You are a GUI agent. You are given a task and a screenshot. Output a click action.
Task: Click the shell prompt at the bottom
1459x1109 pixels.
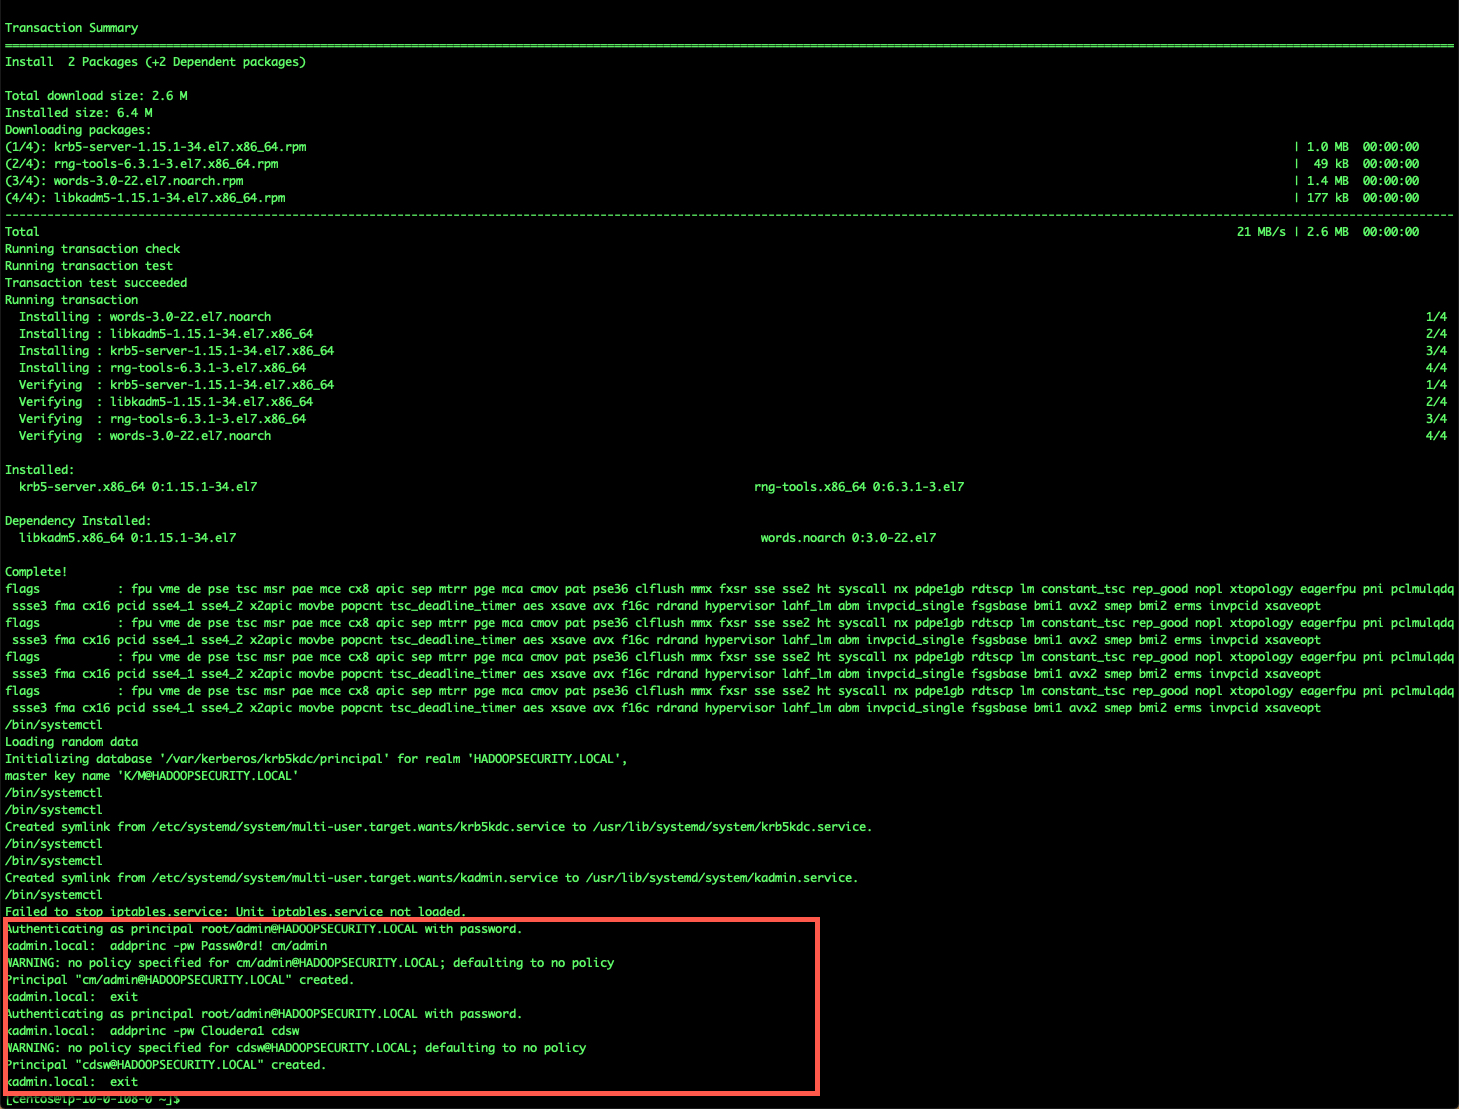pyautogui.click(x=93, y=1099)
